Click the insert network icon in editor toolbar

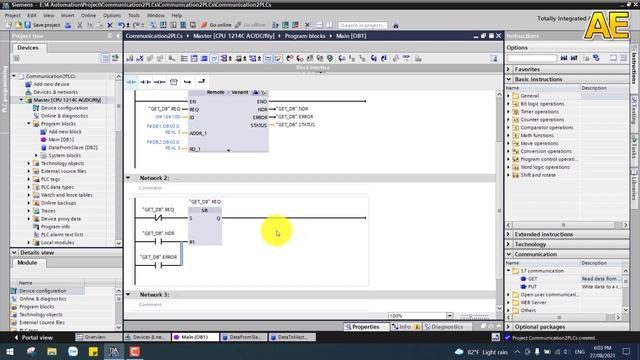130,59
